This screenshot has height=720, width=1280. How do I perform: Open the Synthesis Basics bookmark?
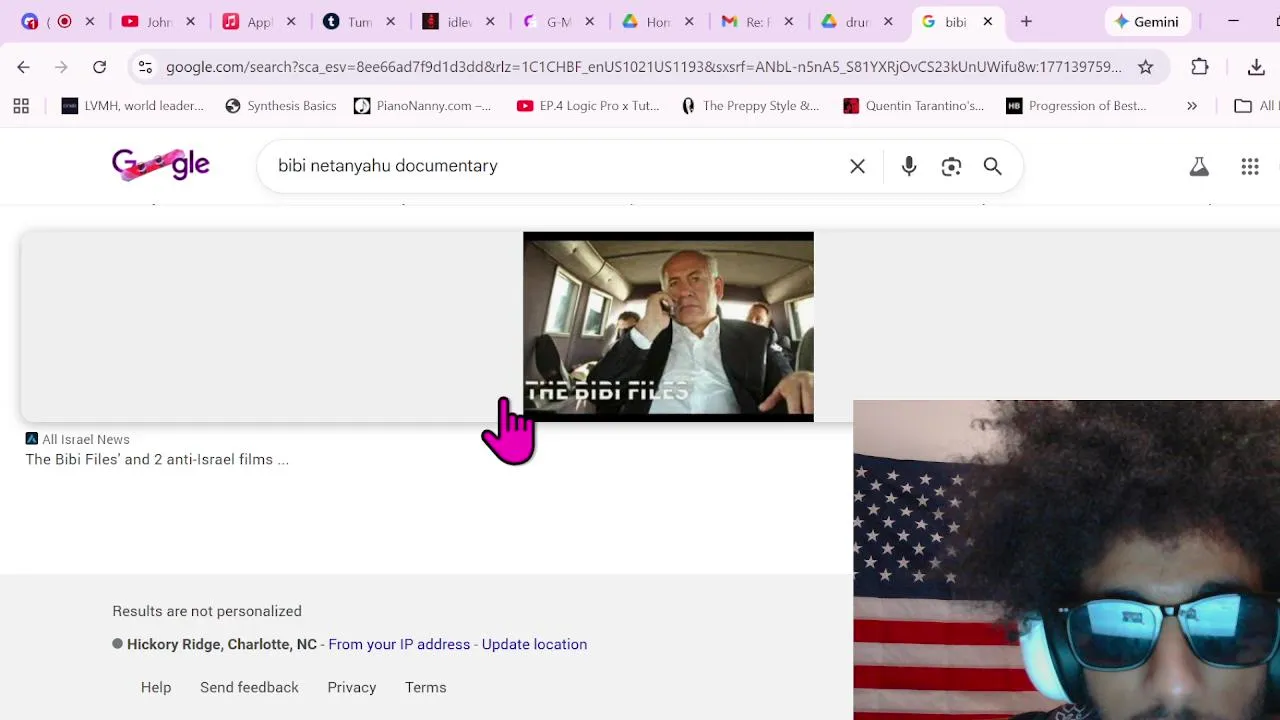pyautogui.click(x=281, y=106)
